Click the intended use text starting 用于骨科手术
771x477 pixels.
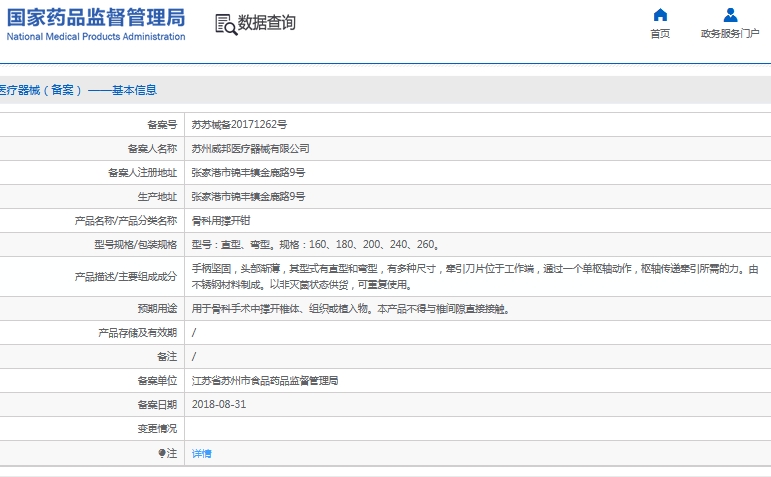pos(351,309)
